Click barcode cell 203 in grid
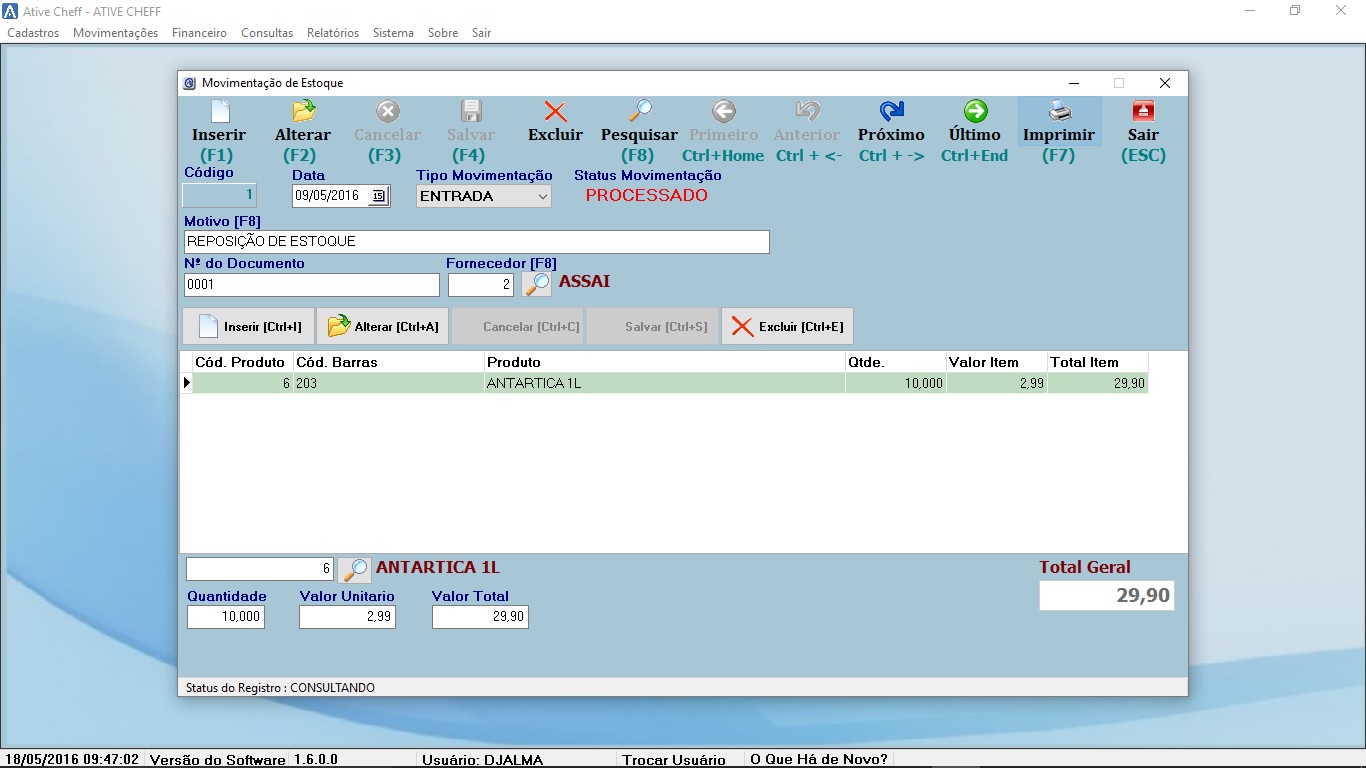The image size is (1366, 768). [x=388, y=383]
